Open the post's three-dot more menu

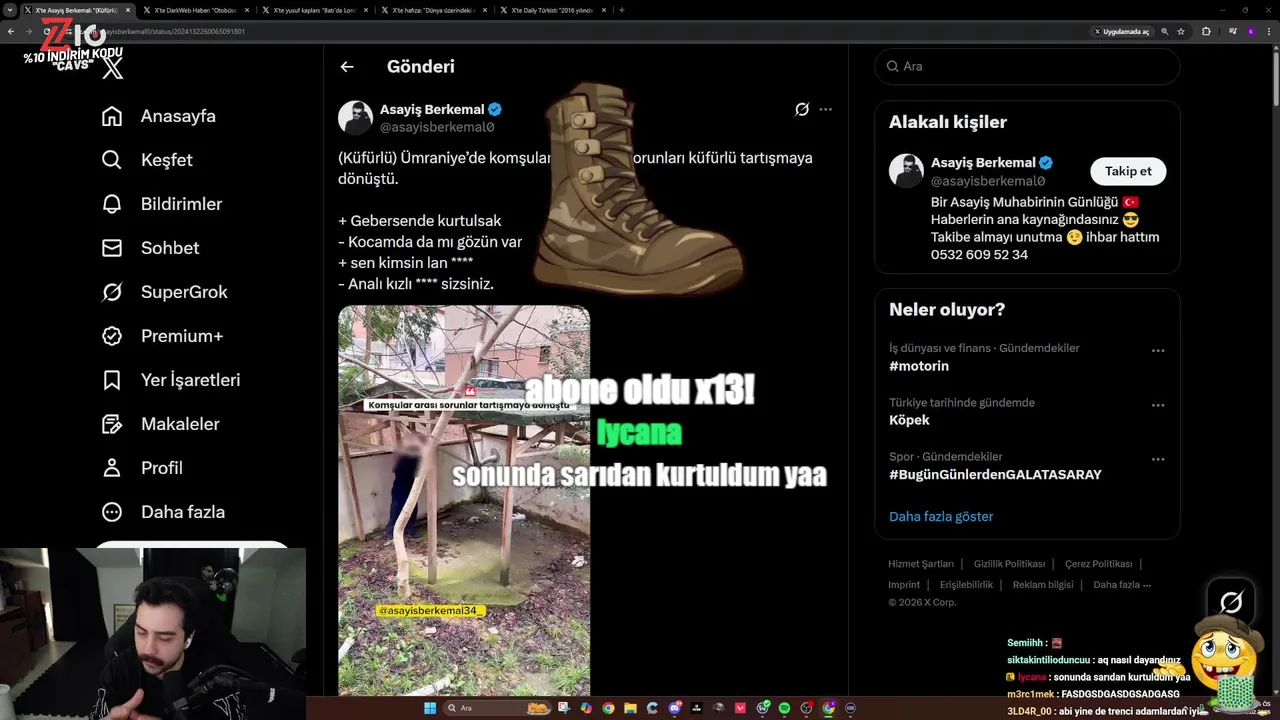(825, 110)
